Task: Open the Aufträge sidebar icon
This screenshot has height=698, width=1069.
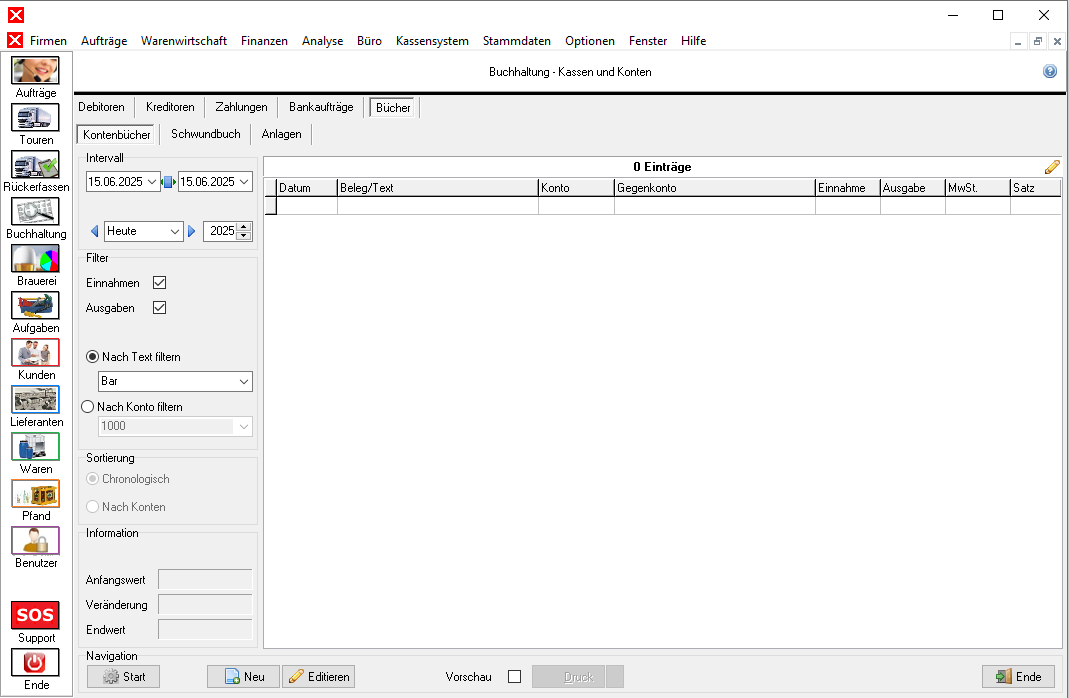Action: pyautogui.click(x=35, y=71)
